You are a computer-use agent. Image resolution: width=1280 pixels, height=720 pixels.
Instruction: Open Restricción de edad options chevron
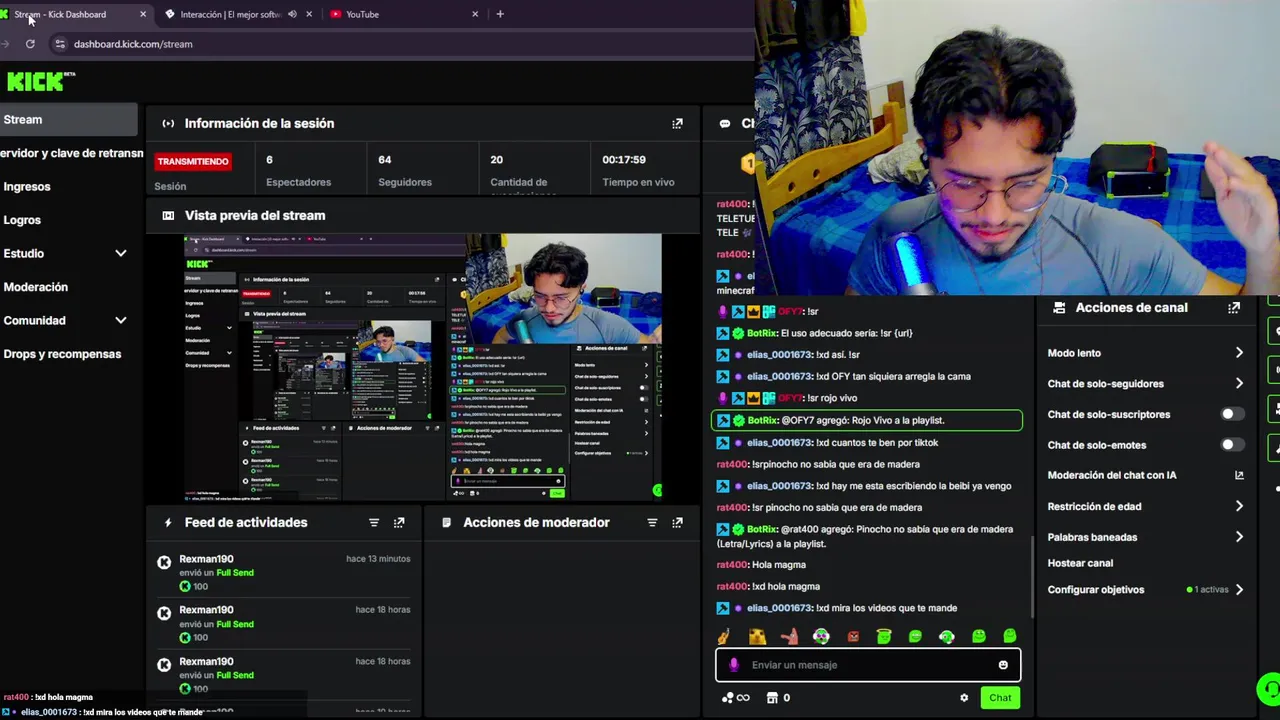1239,507
